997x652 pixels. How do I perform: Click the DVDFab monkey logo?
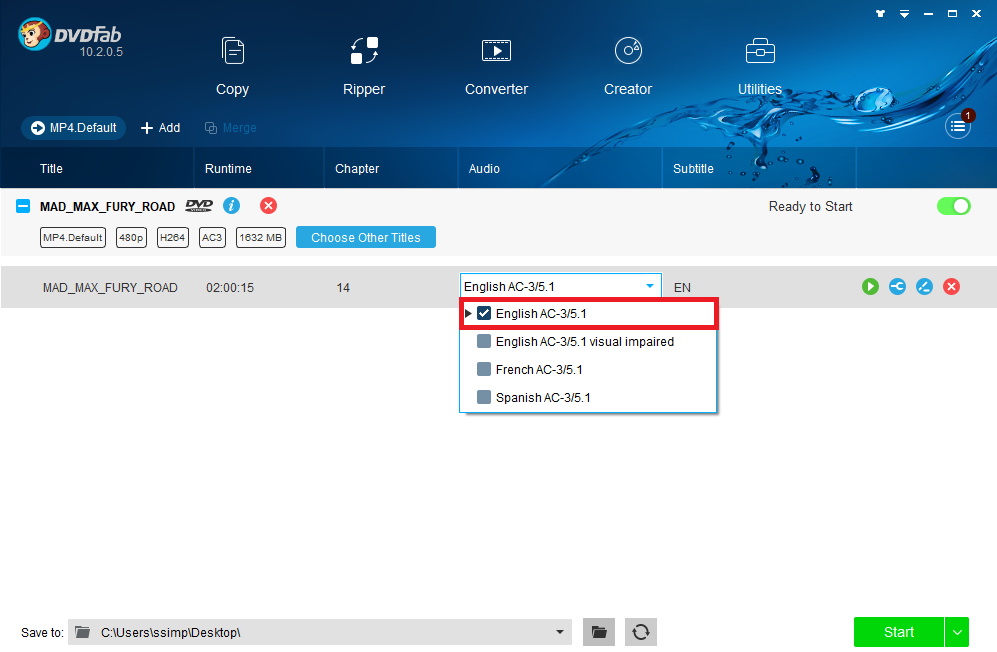(x=34, y=34)
